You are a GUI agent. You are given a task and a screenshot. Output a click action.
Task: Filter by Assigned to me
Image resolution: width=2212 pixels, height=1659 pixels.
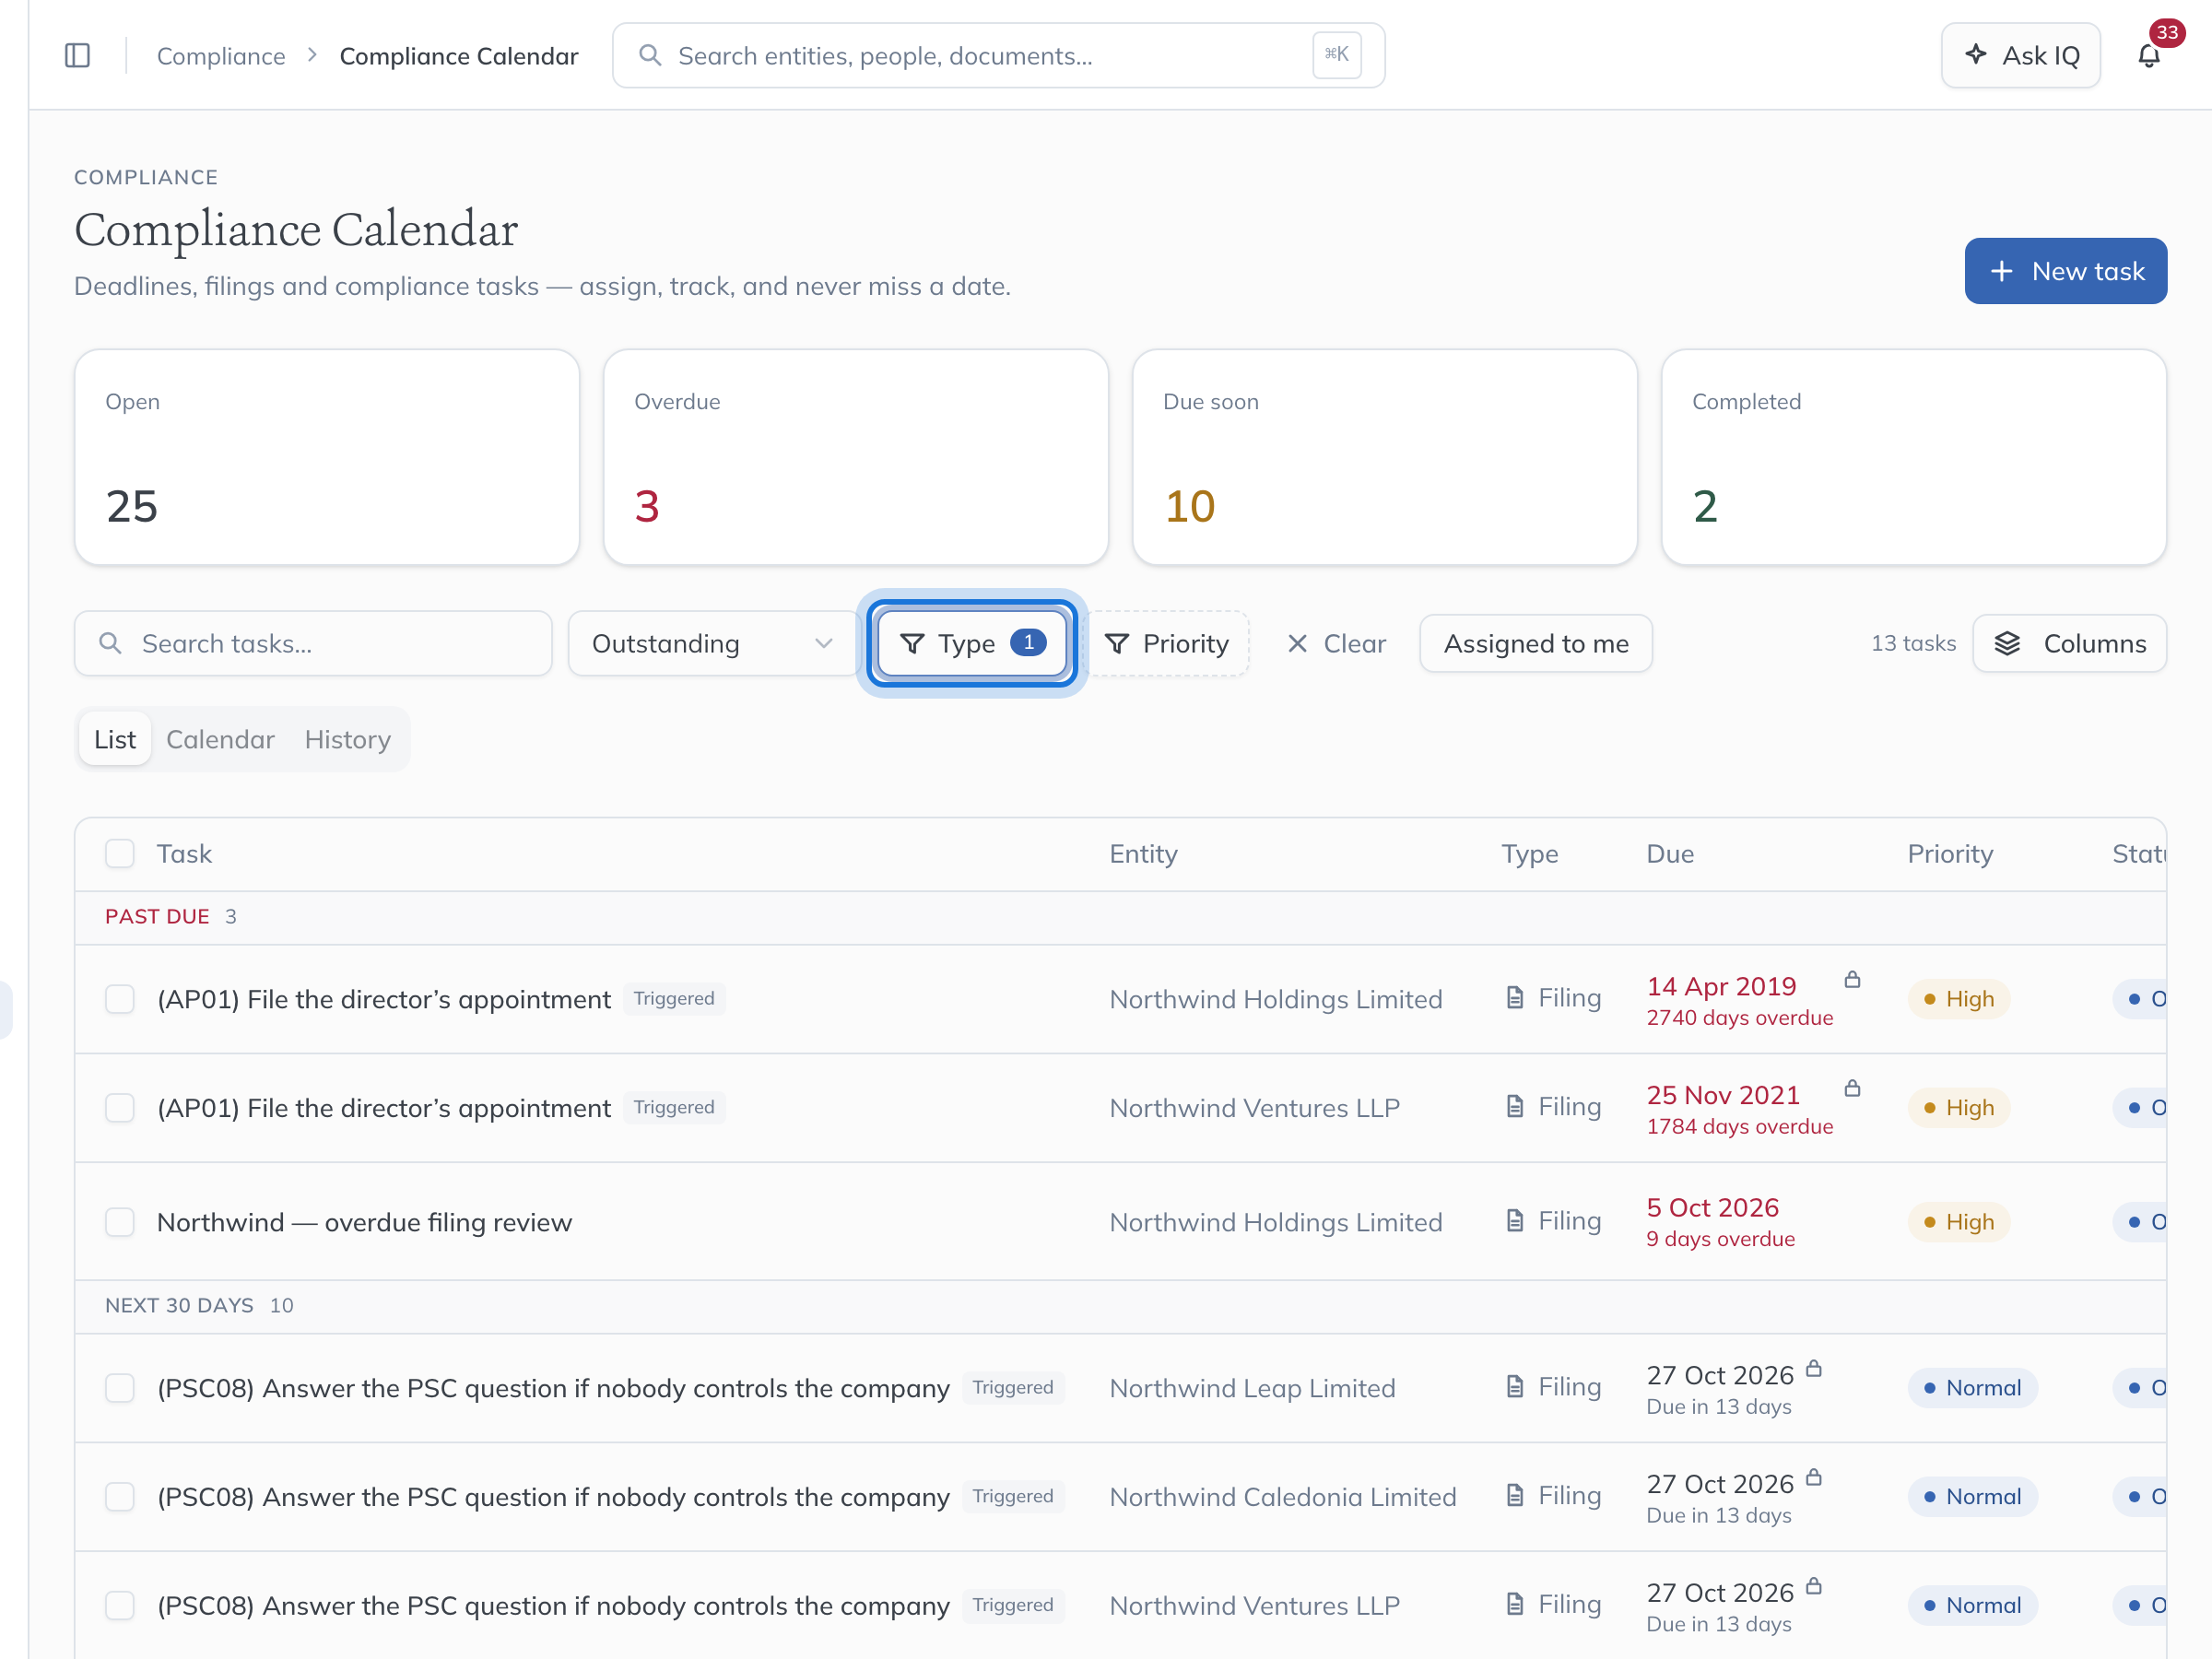(x=1535, y=643)
